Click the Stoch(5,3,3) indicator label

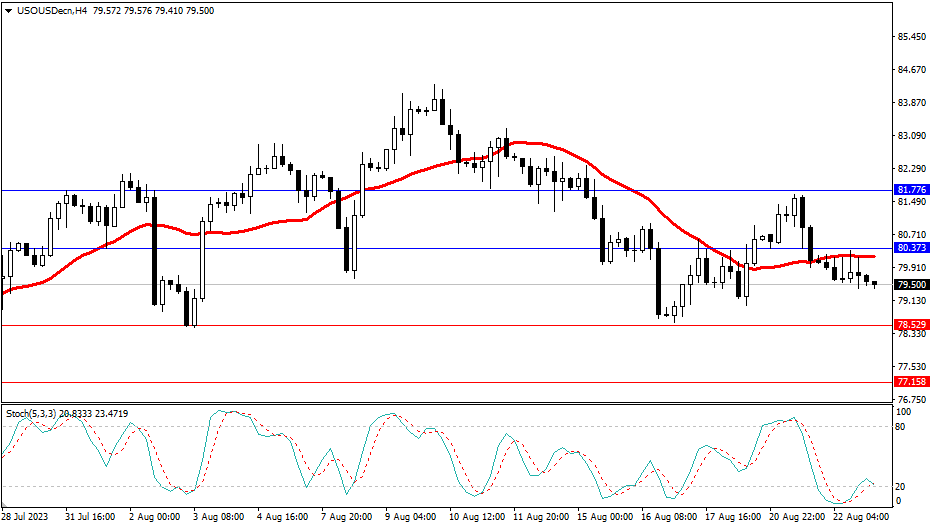tap(36, 413)
